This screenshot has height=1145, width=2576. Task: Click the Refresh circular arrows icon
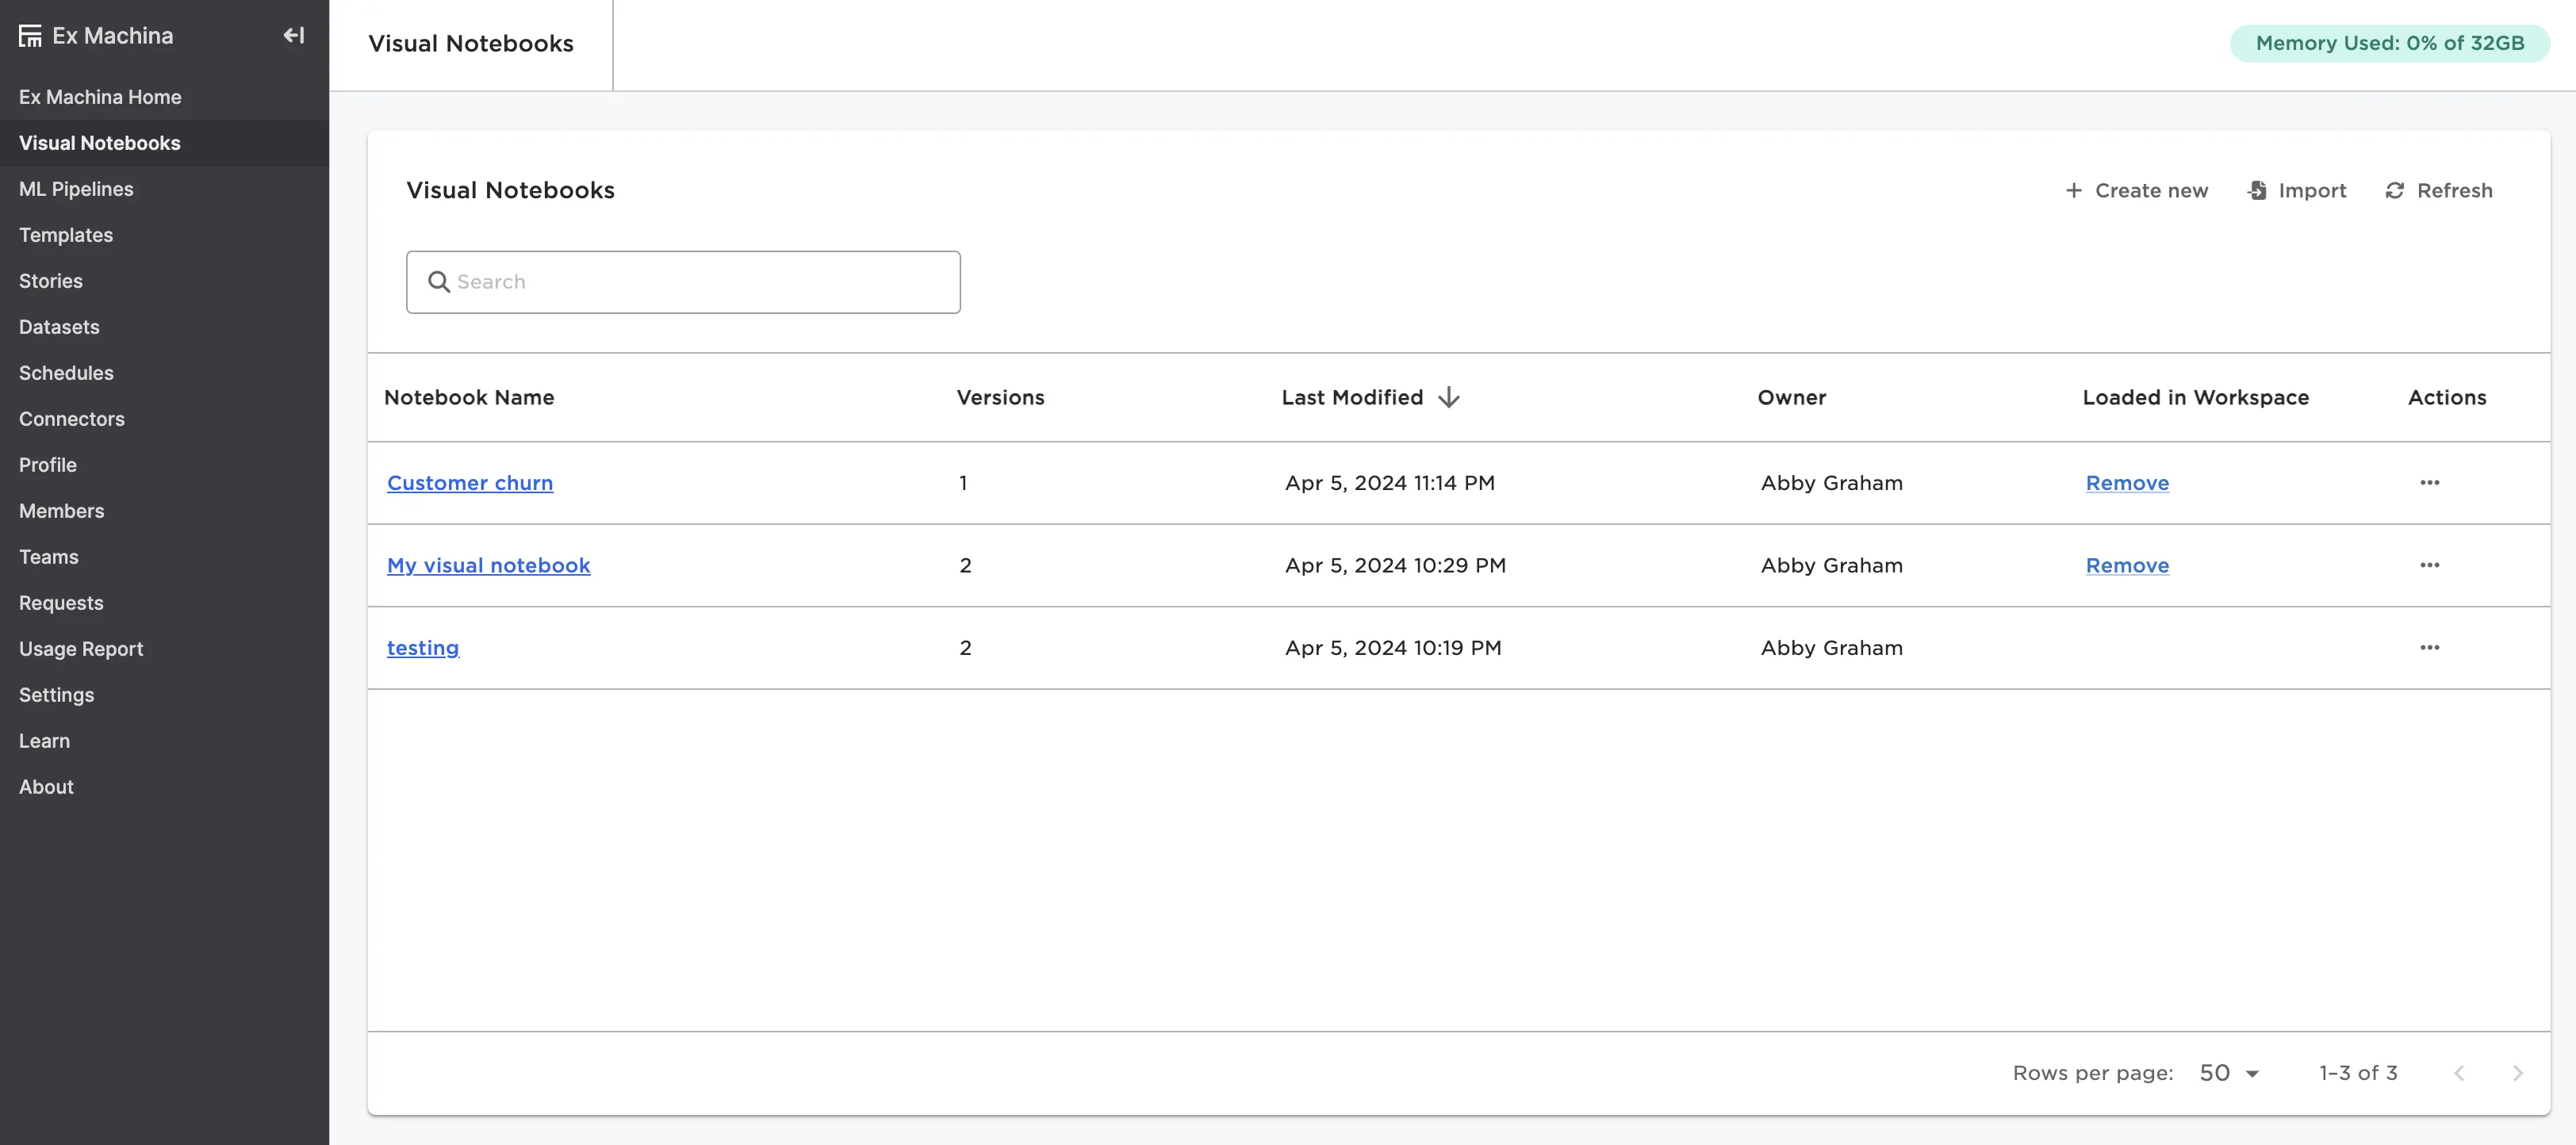pyautogui.click(x=2394, y=190)
